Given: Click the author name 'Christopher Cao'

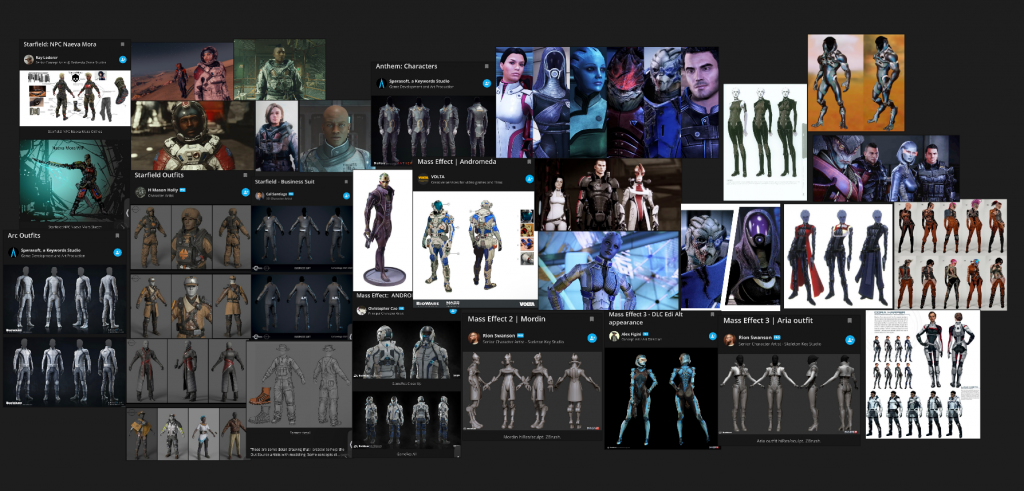Looking at the screenshot, I should (383, 309).
